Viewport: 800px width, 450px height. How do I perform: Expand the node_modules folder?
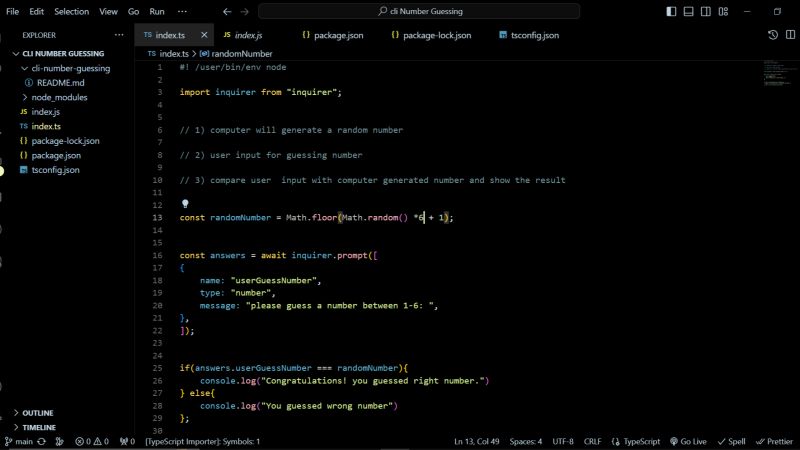[59, 97]
